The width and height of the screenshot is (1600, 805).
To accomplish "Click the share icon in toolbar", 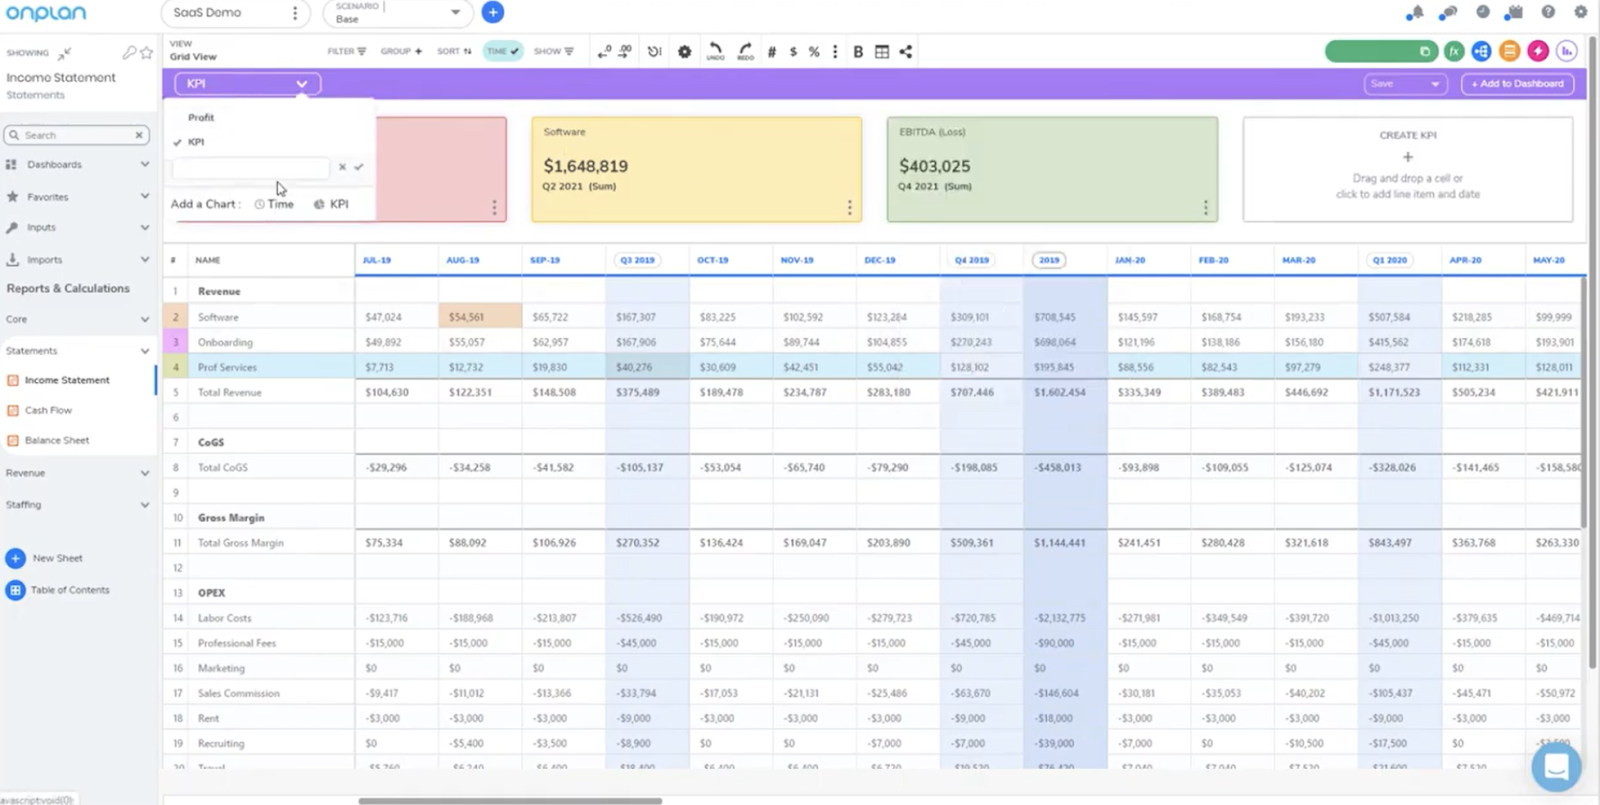I will tap(906, 52).
